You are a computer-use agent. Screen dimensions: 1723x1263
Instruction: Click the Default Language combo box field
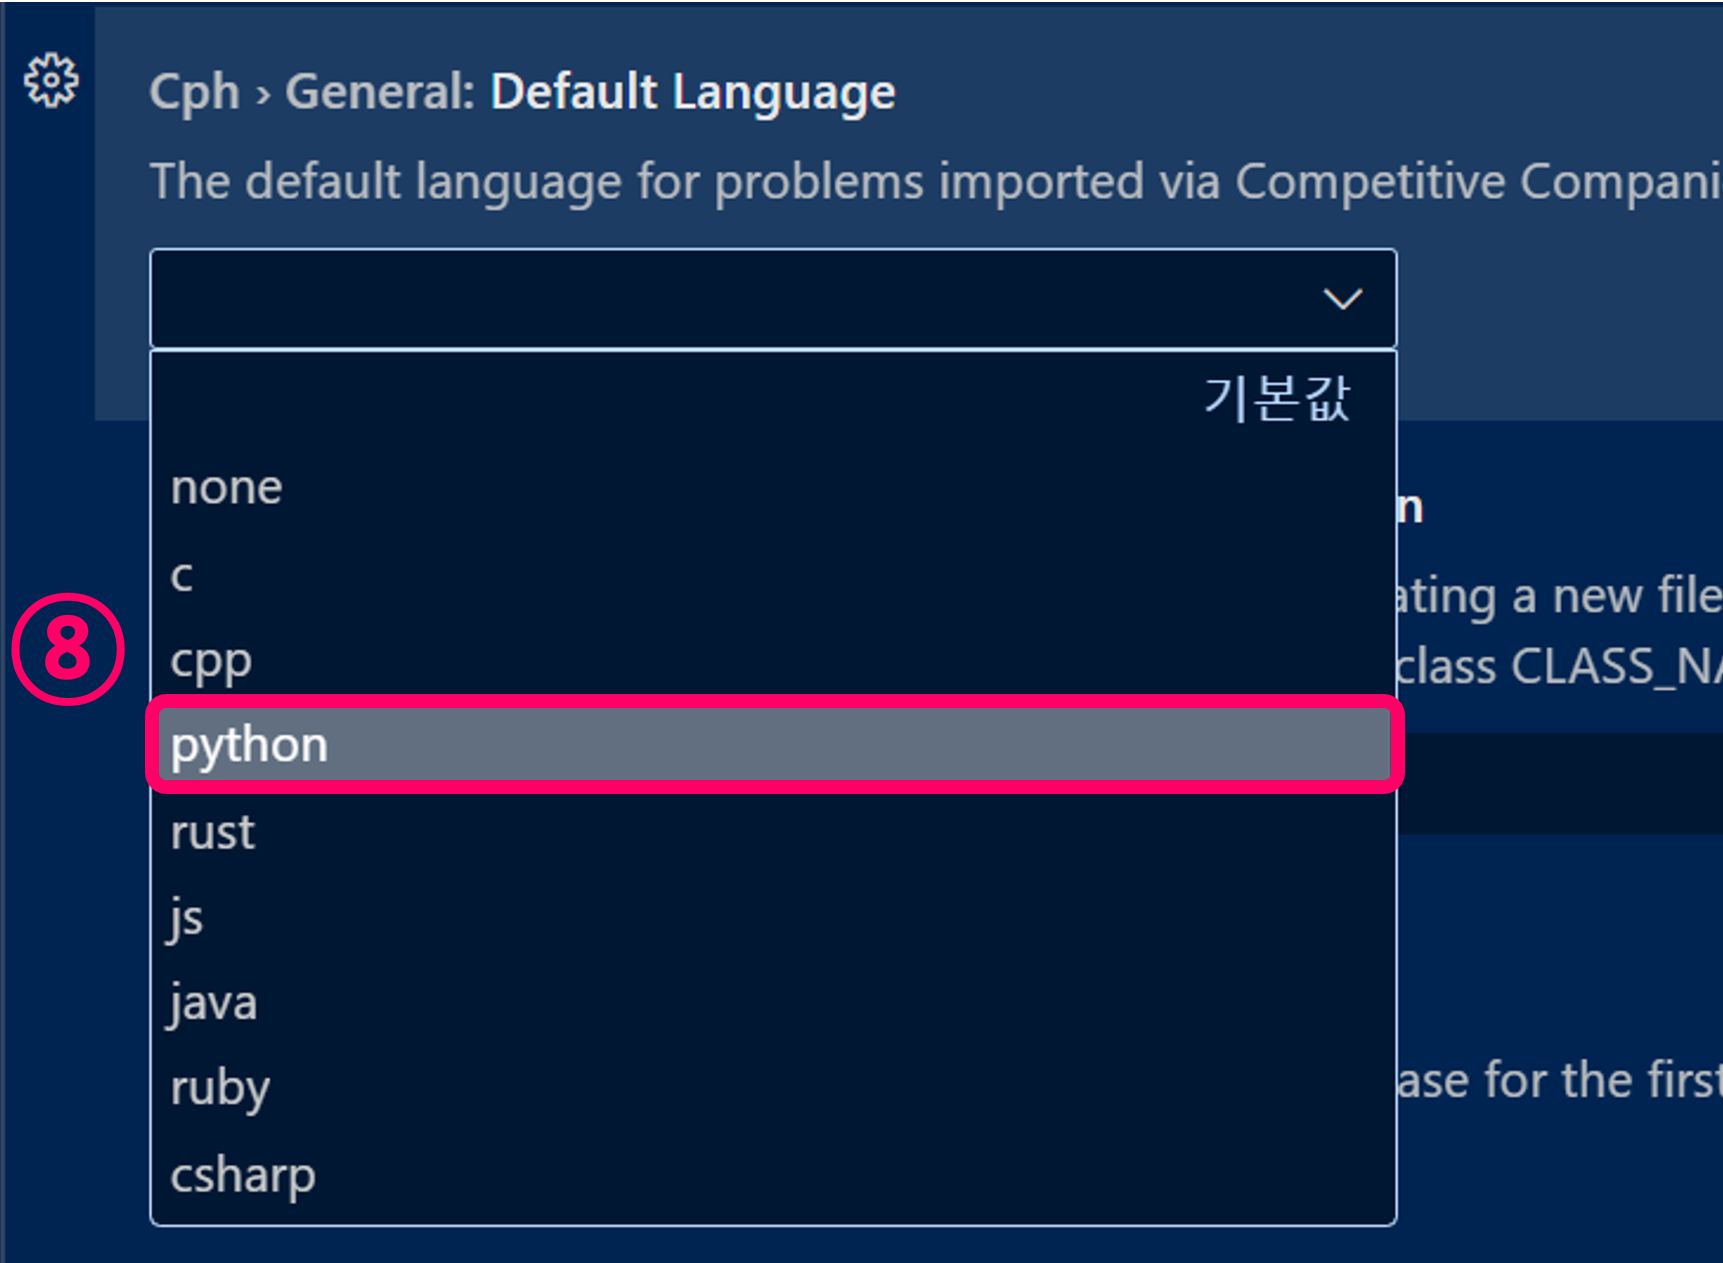pos(773,298)
